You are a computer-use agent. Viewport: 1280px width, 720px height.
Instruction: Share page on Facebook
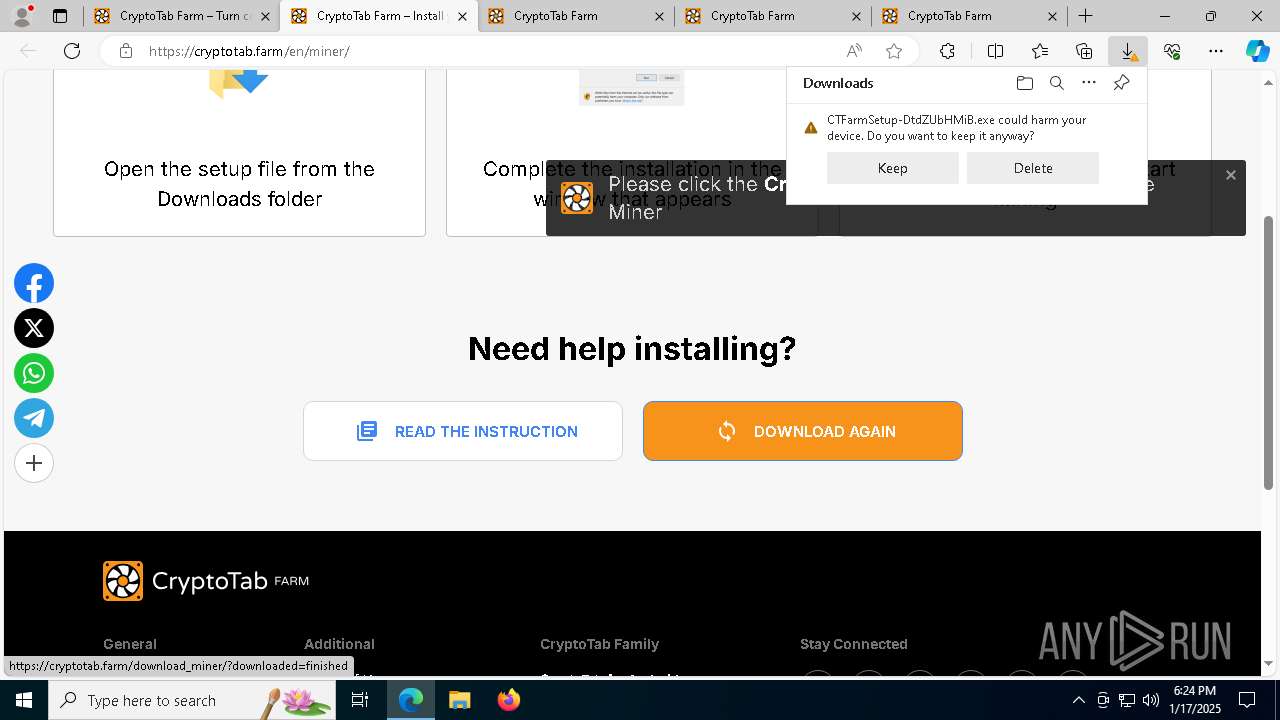(x=34, y=284)
